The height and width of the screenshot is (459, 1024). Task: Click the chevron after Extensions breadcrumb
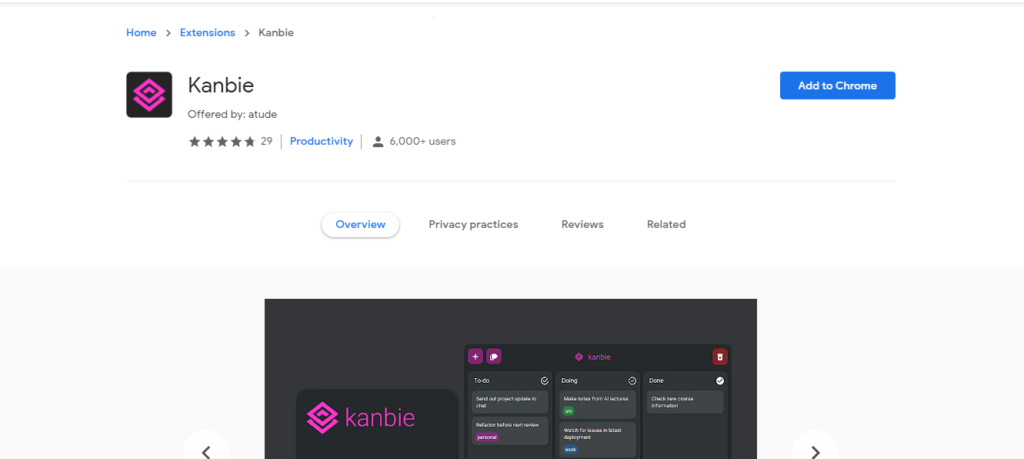[247, 33]
